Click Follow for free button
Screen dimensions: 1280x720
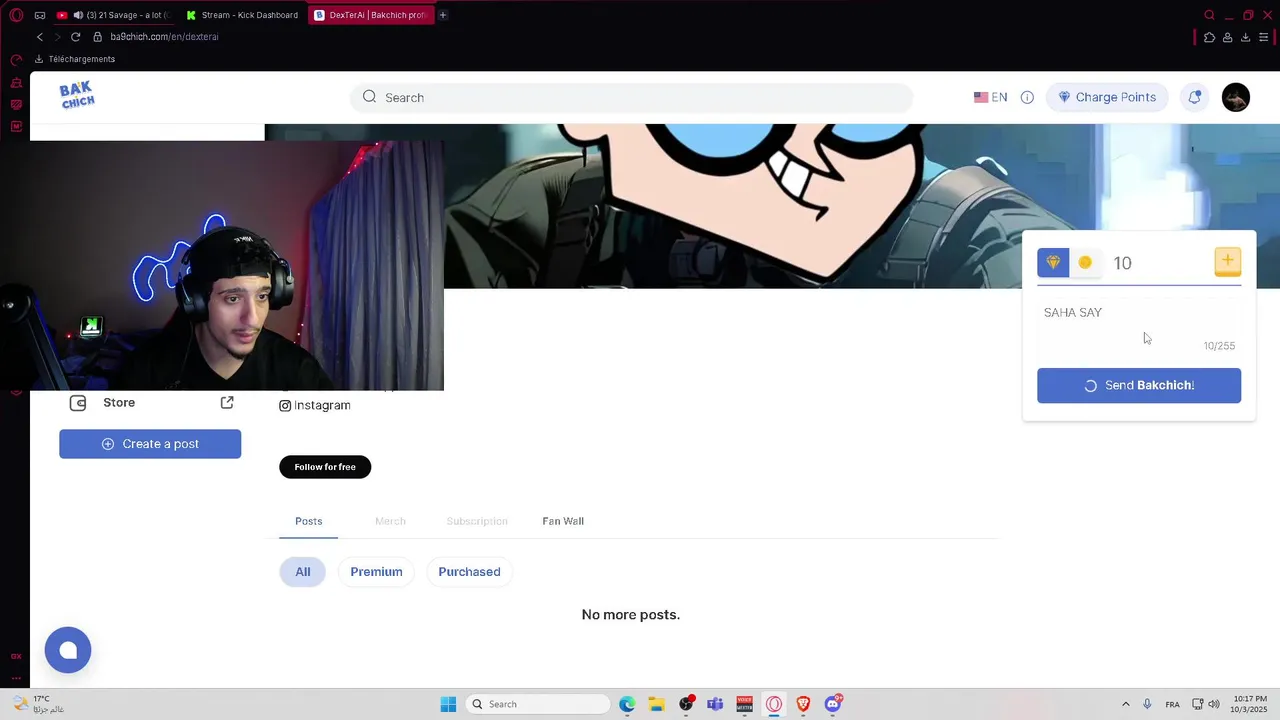tap(325, 467)
